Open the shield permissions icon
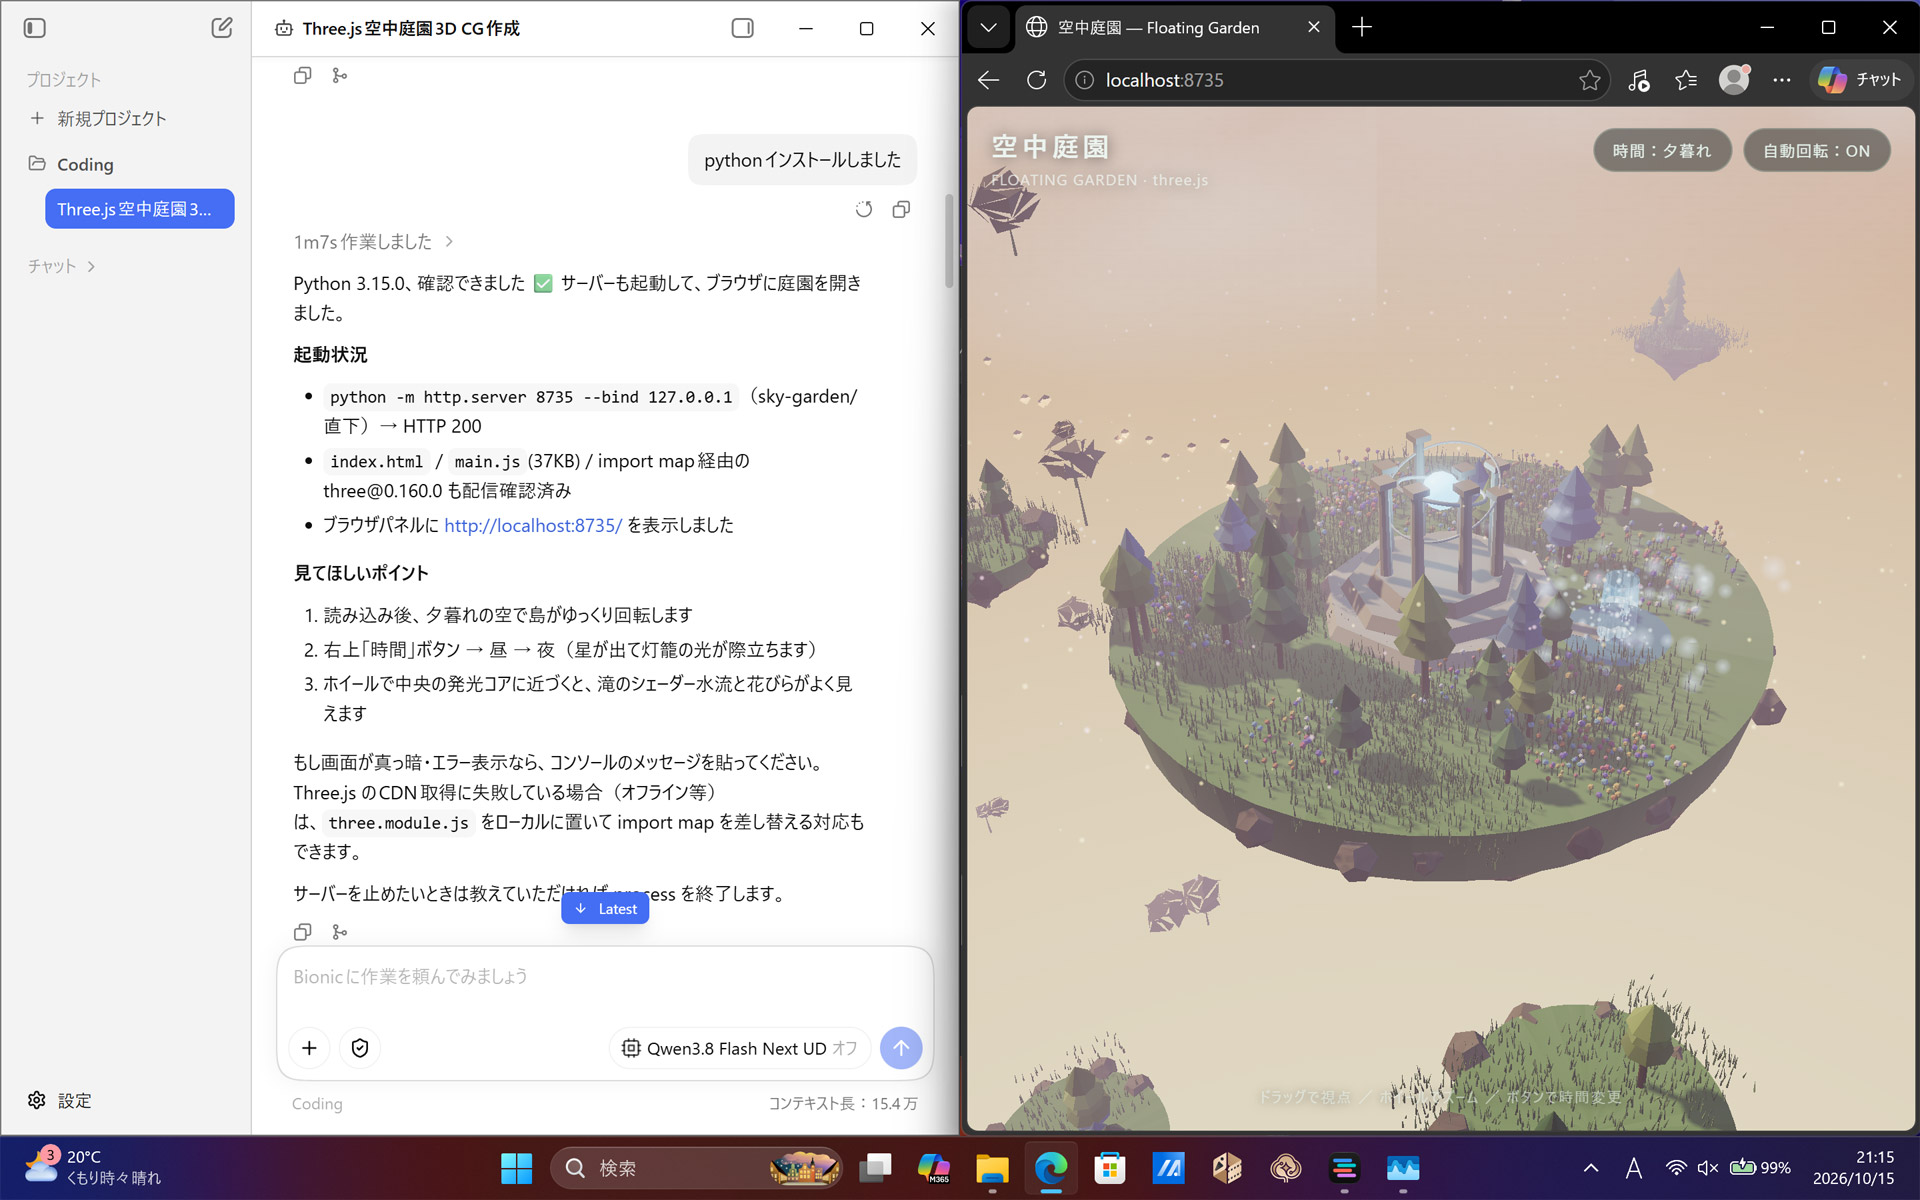Screen dimensions: 1920x1200 pos(360,1048)
